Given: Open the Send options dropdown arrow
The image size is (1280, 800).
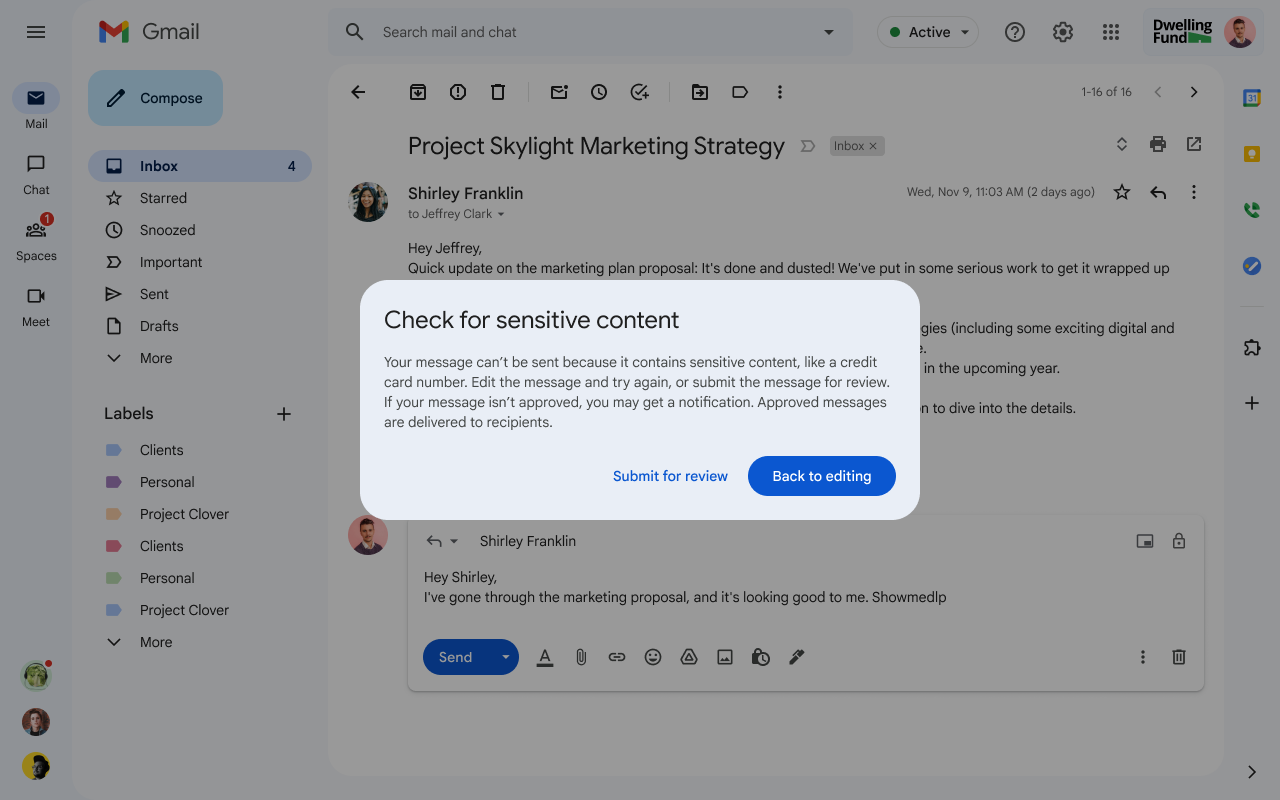Looking at the screenshot, I should (x=505, y=657).
